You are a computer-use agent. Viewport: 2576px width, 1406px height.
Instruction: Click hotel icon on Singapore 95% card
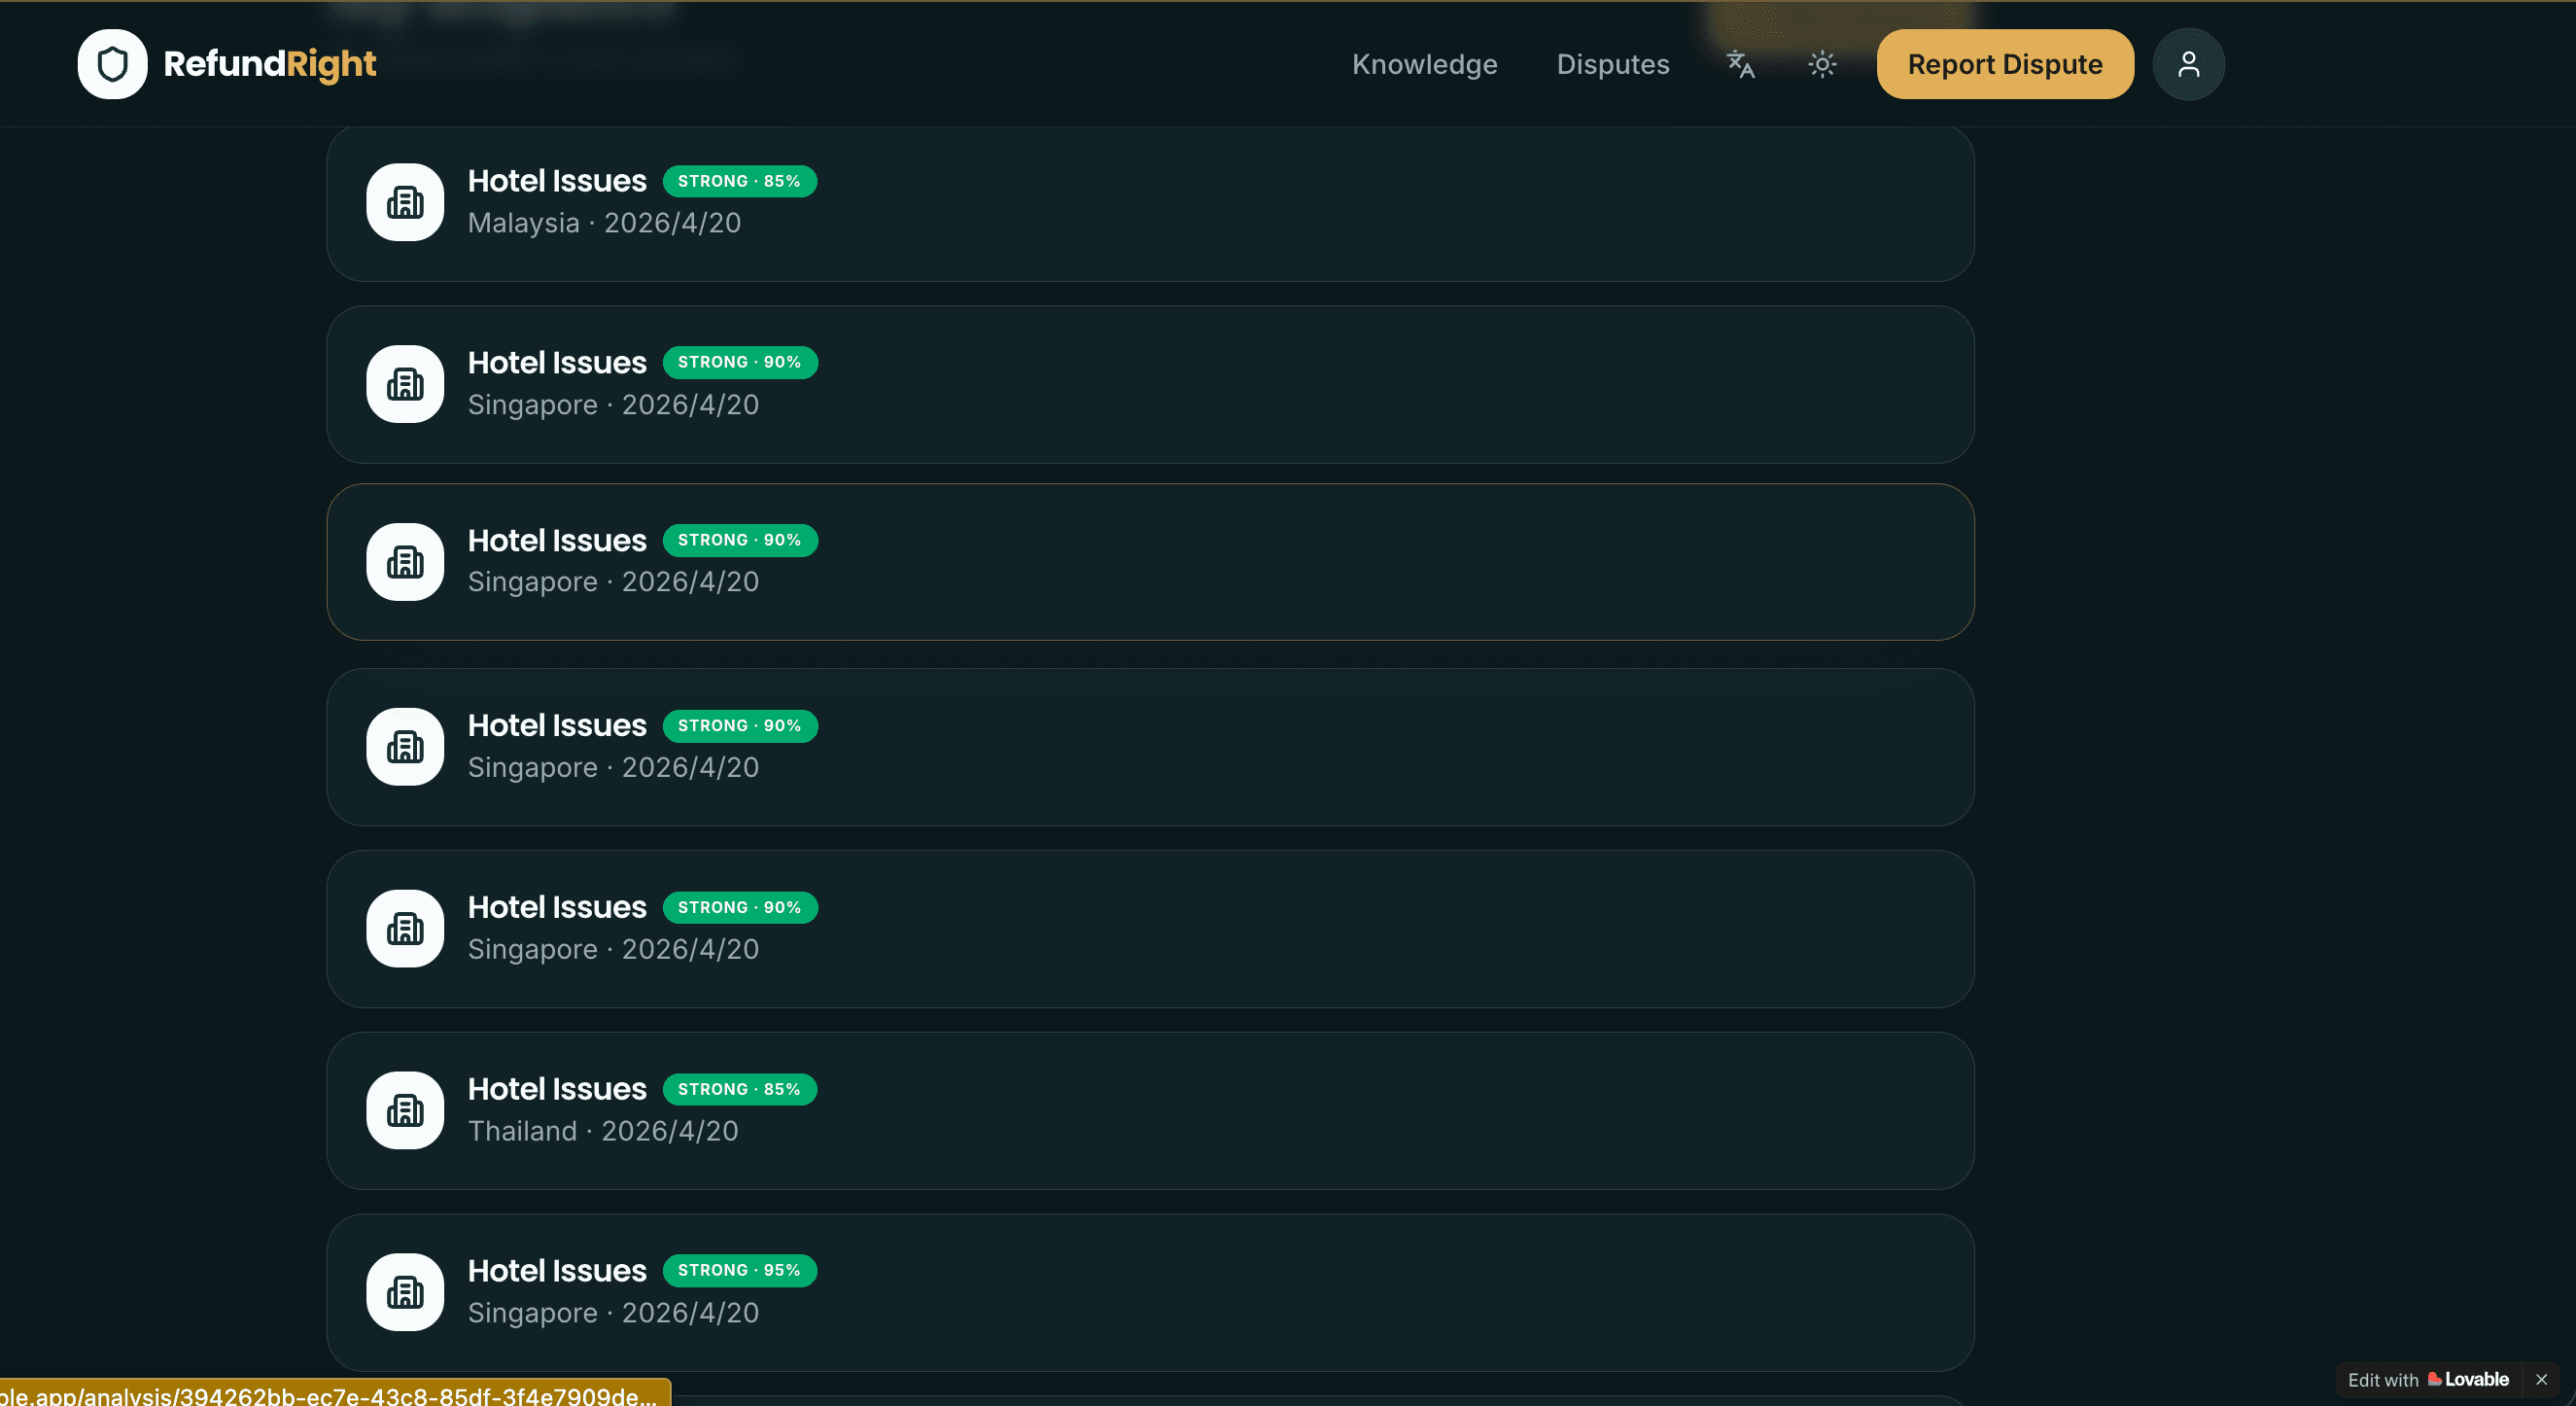[x=405, y=1292]
